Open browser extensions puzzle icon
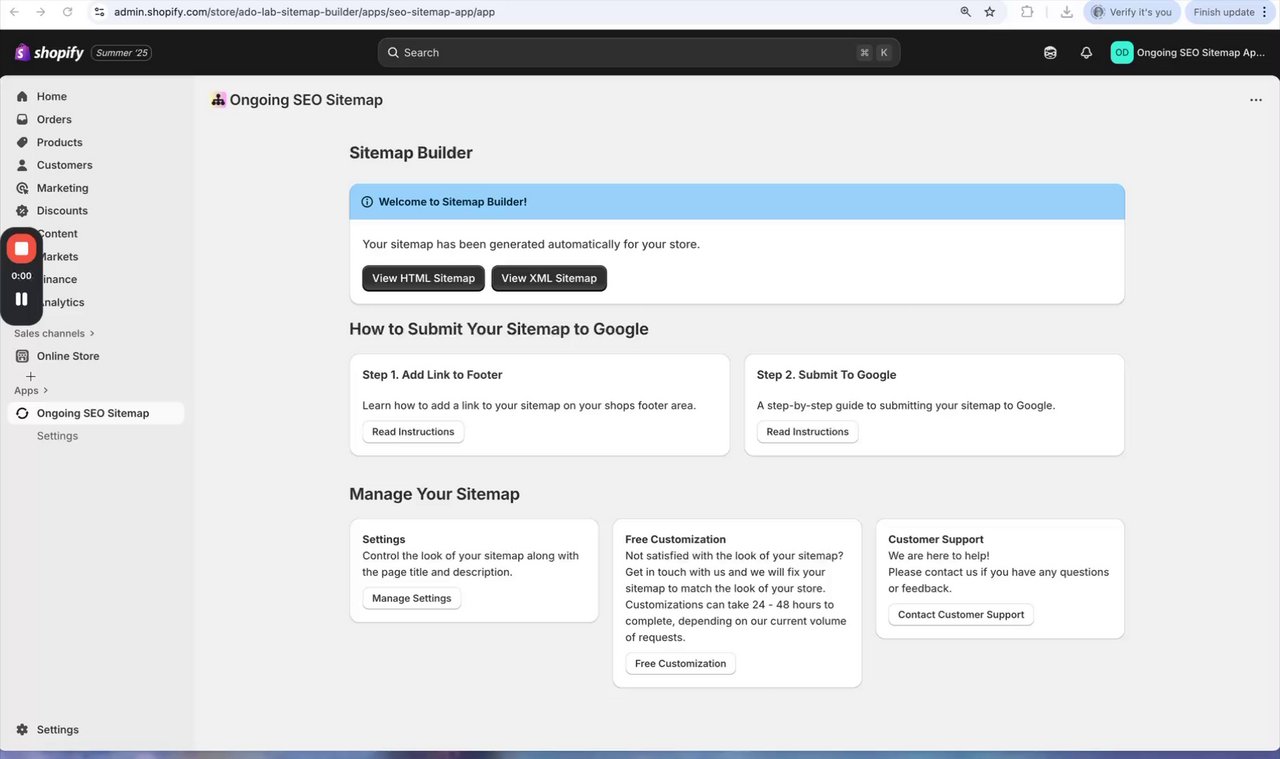This screenshot has height=759, width=1280. click(1027, 12)
